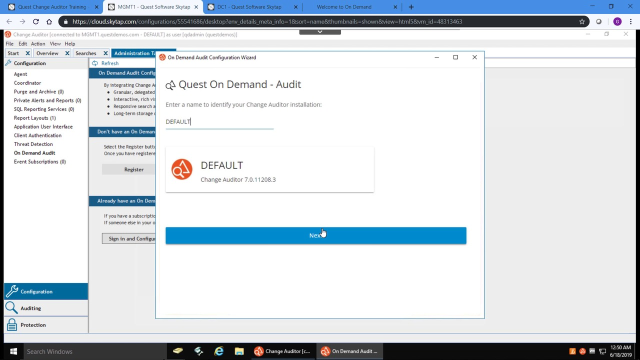Screen dimensions: 640x360
Task: Open the Configuration section with wrench icon
Action: tap(46, 291)
